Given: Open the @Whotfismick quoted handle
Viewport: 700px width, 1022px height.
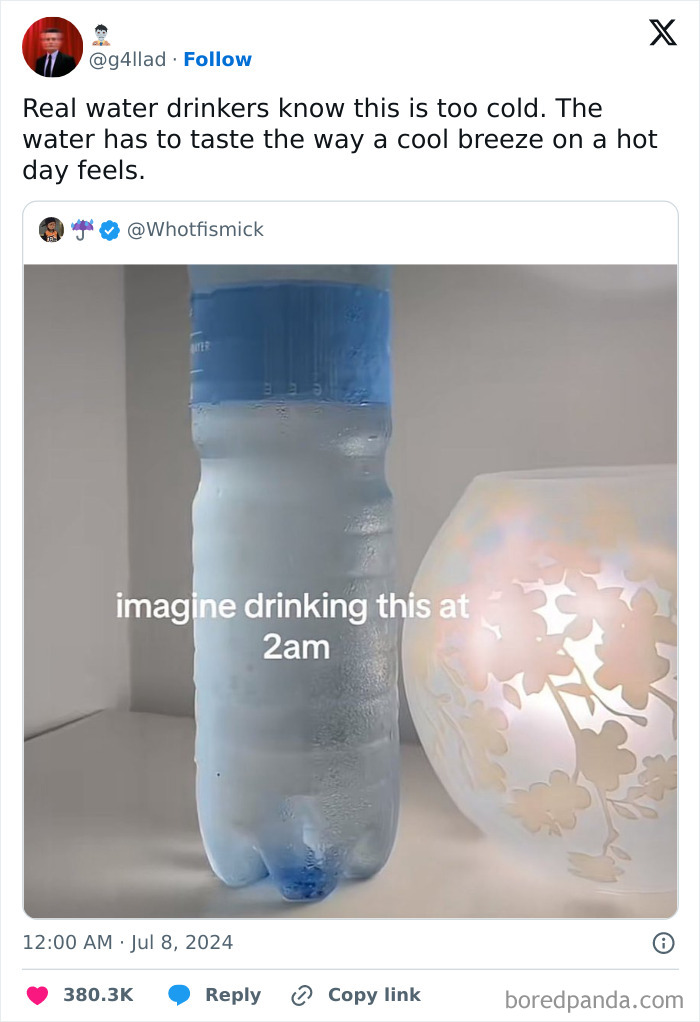Looking at the screenshot, I should [195, 229].
